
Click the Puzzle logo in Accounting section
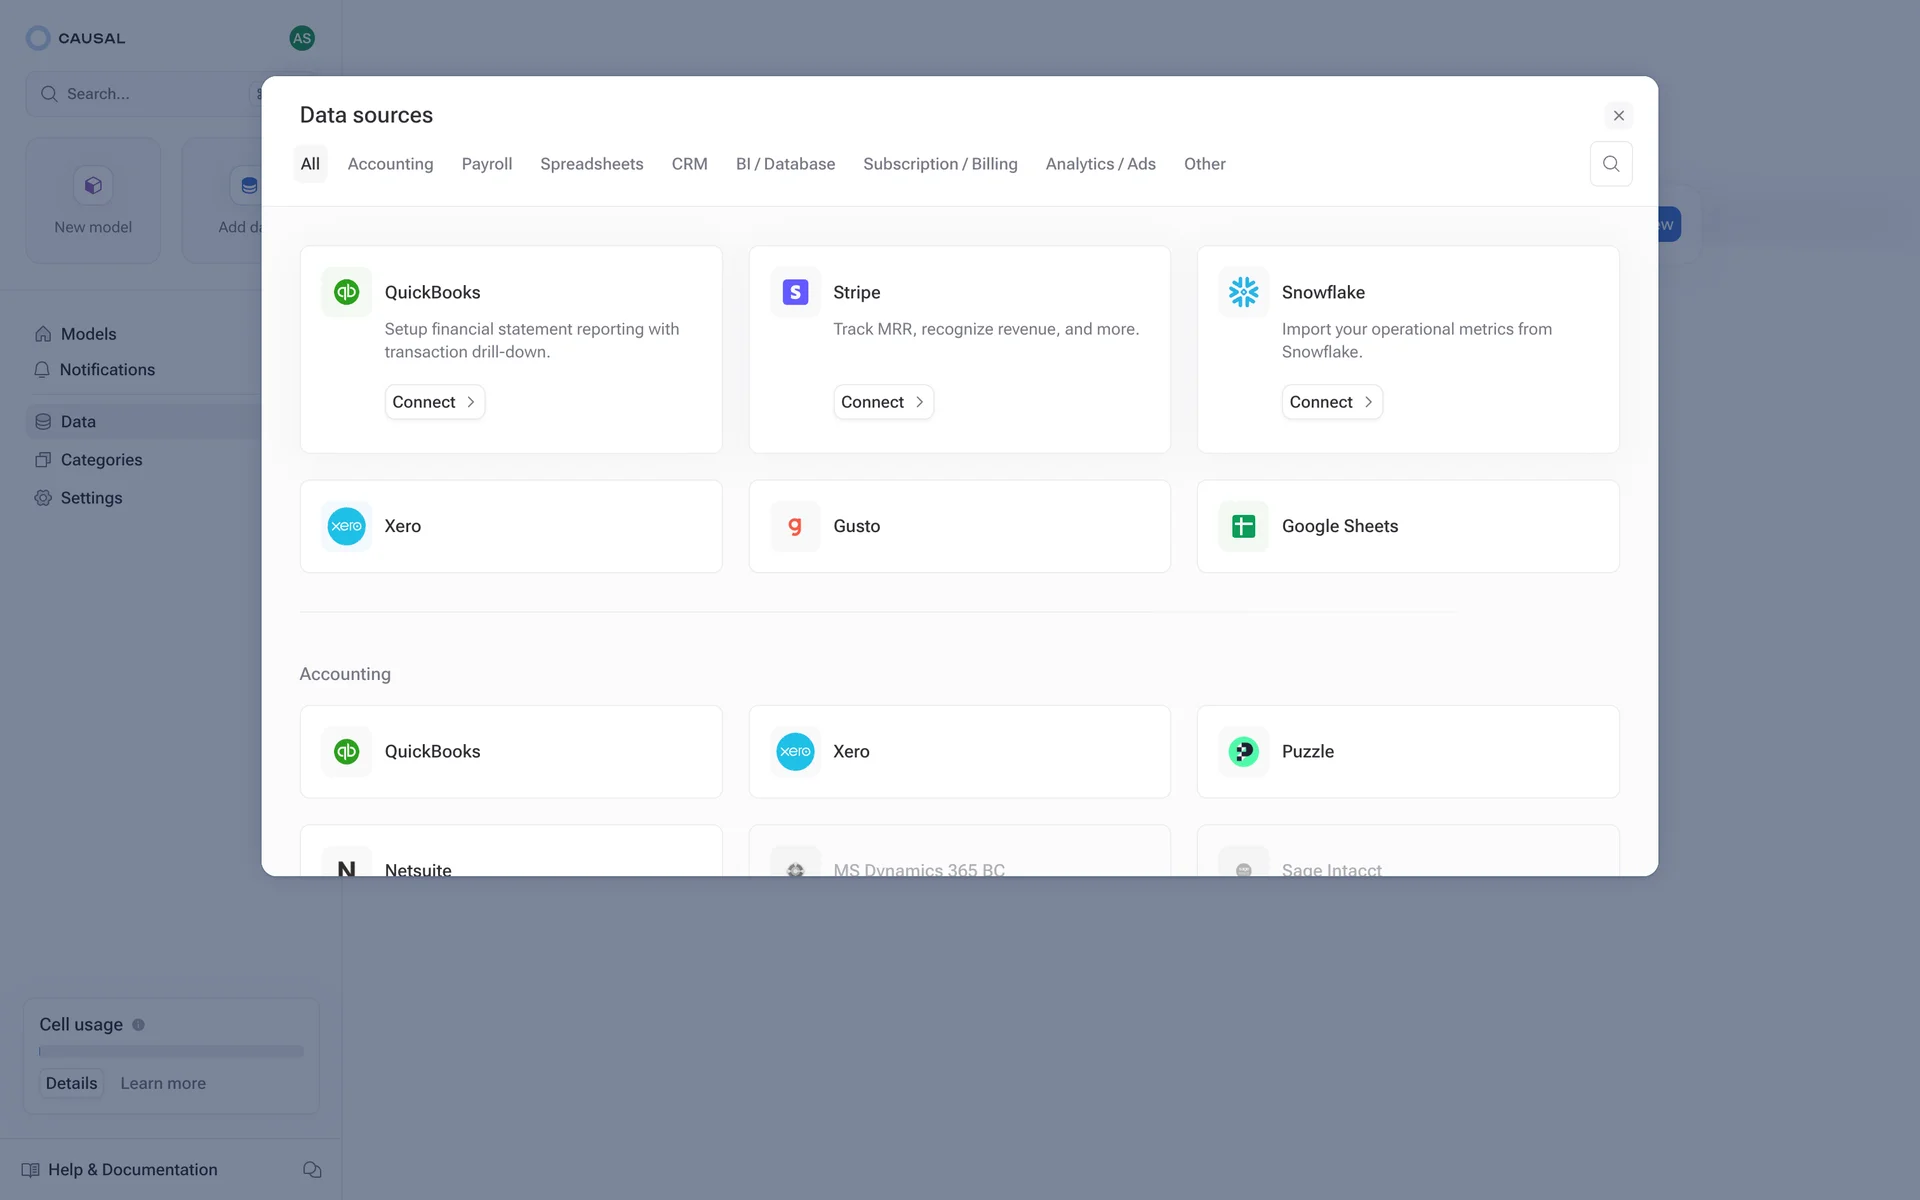tap(1243, 752)
